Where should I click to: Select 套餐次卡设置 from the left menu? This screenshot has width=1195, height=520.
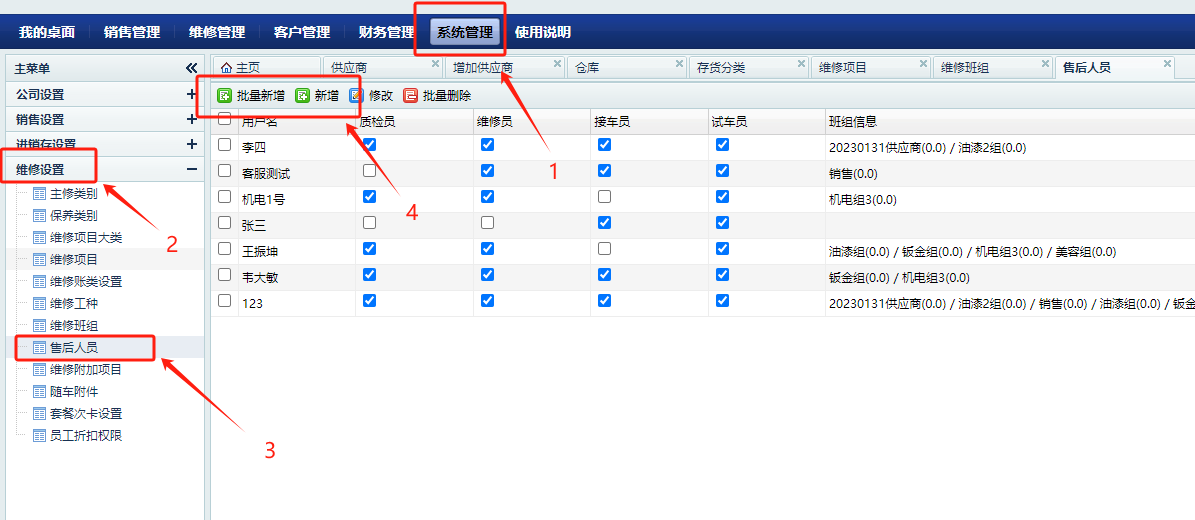click(85, 414)
